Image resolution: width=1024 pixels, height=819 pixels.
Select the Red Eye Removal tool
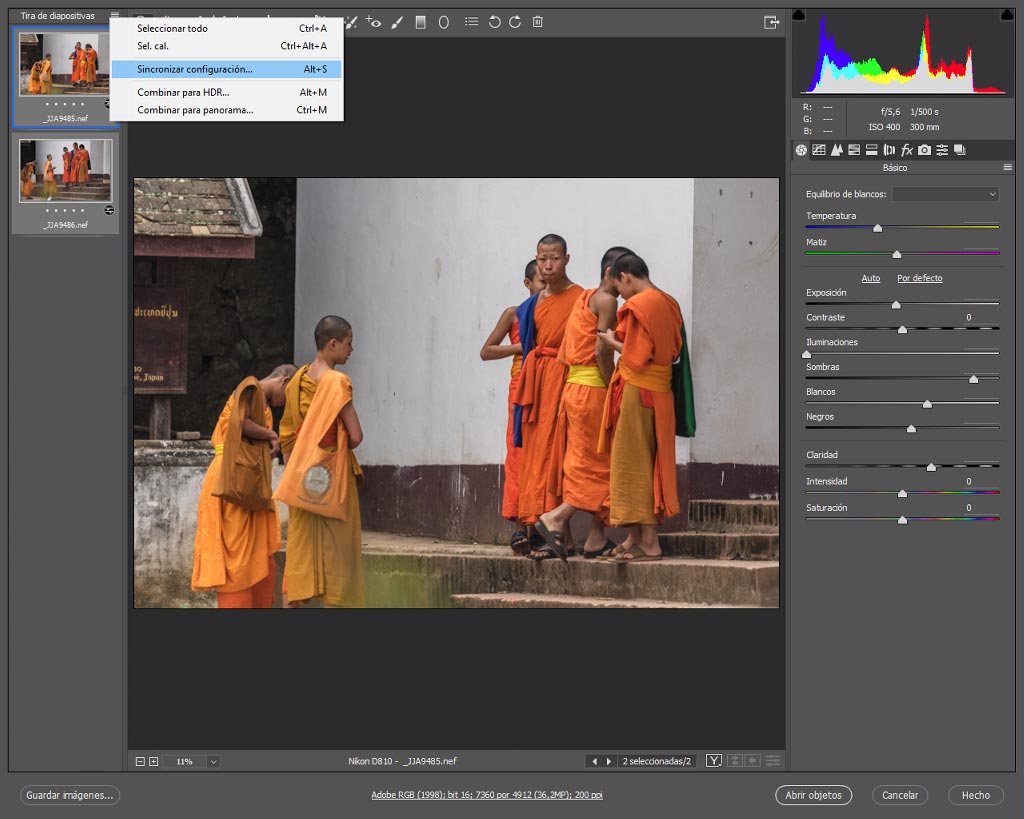(373, 22)
